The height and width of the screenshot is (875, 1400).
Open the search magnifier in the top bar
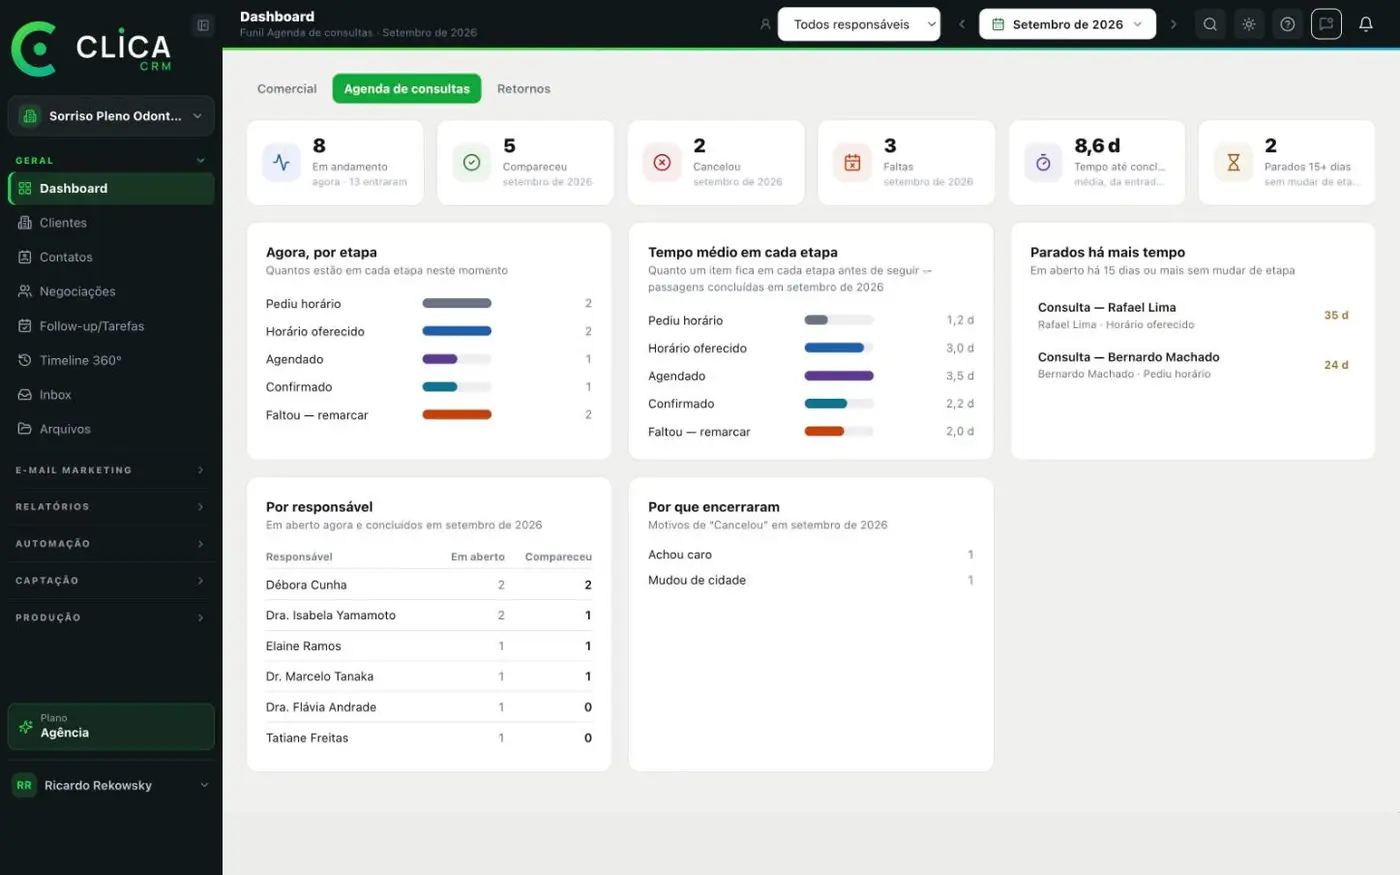(1210, 24)
